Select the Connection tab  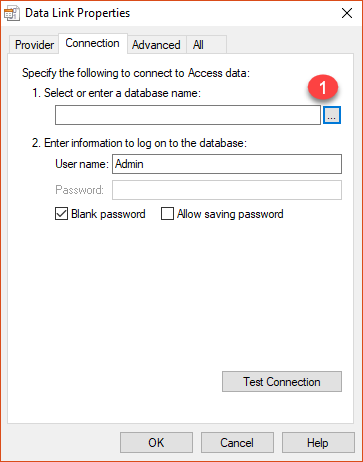pyautogui.click(x=93, y=43)
